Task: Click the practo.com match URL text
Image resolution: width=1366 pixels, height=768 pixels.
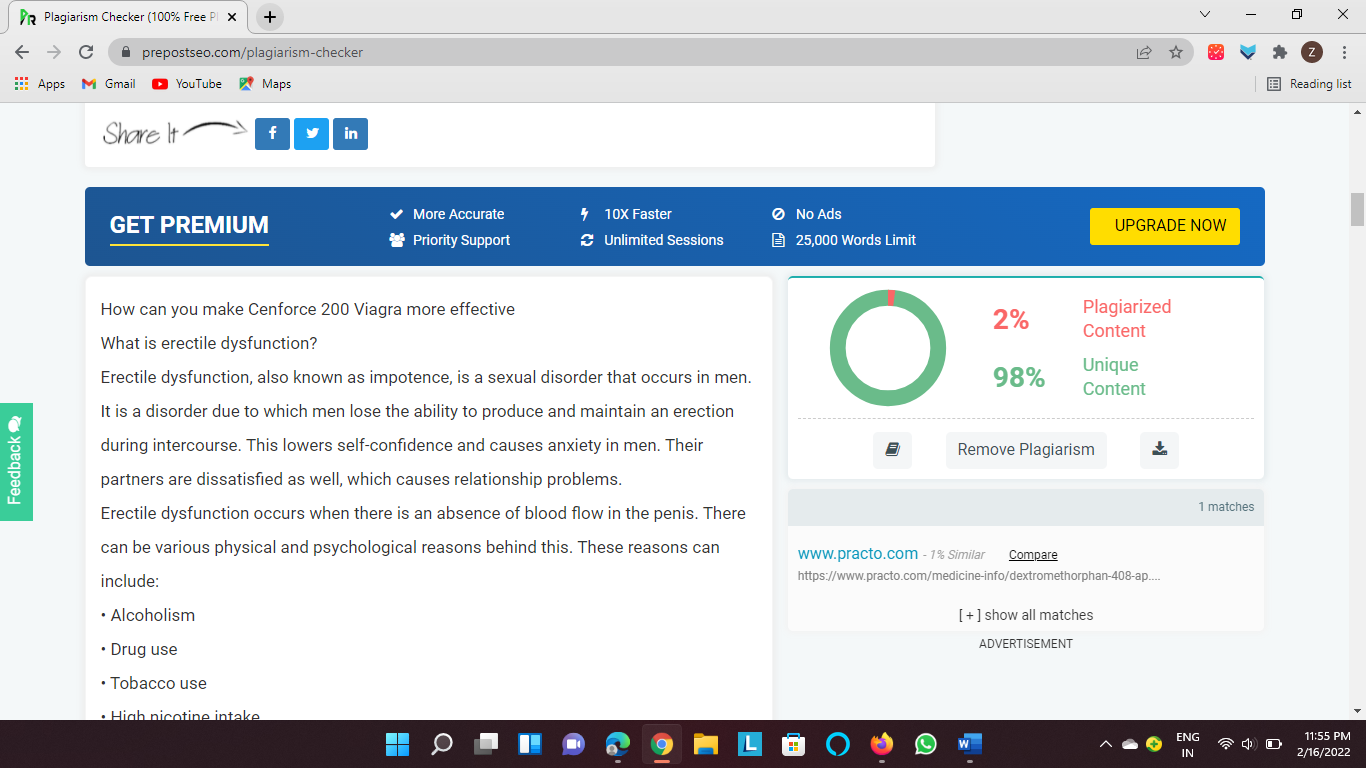Action: [x=979, y=576]
